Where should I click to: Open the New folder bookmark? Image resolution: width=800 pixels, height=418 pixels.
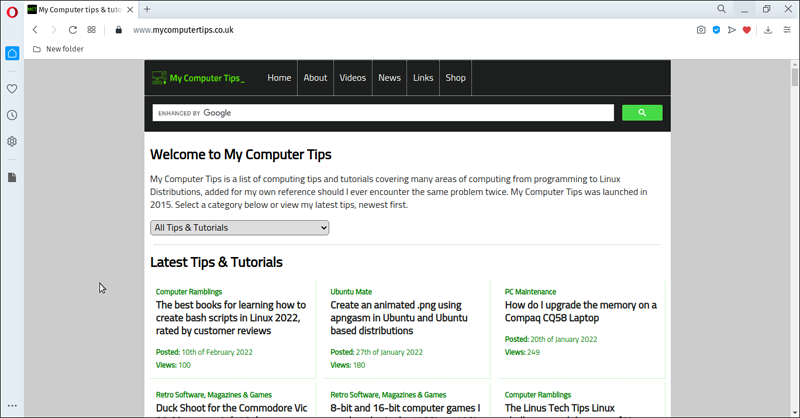59,49
